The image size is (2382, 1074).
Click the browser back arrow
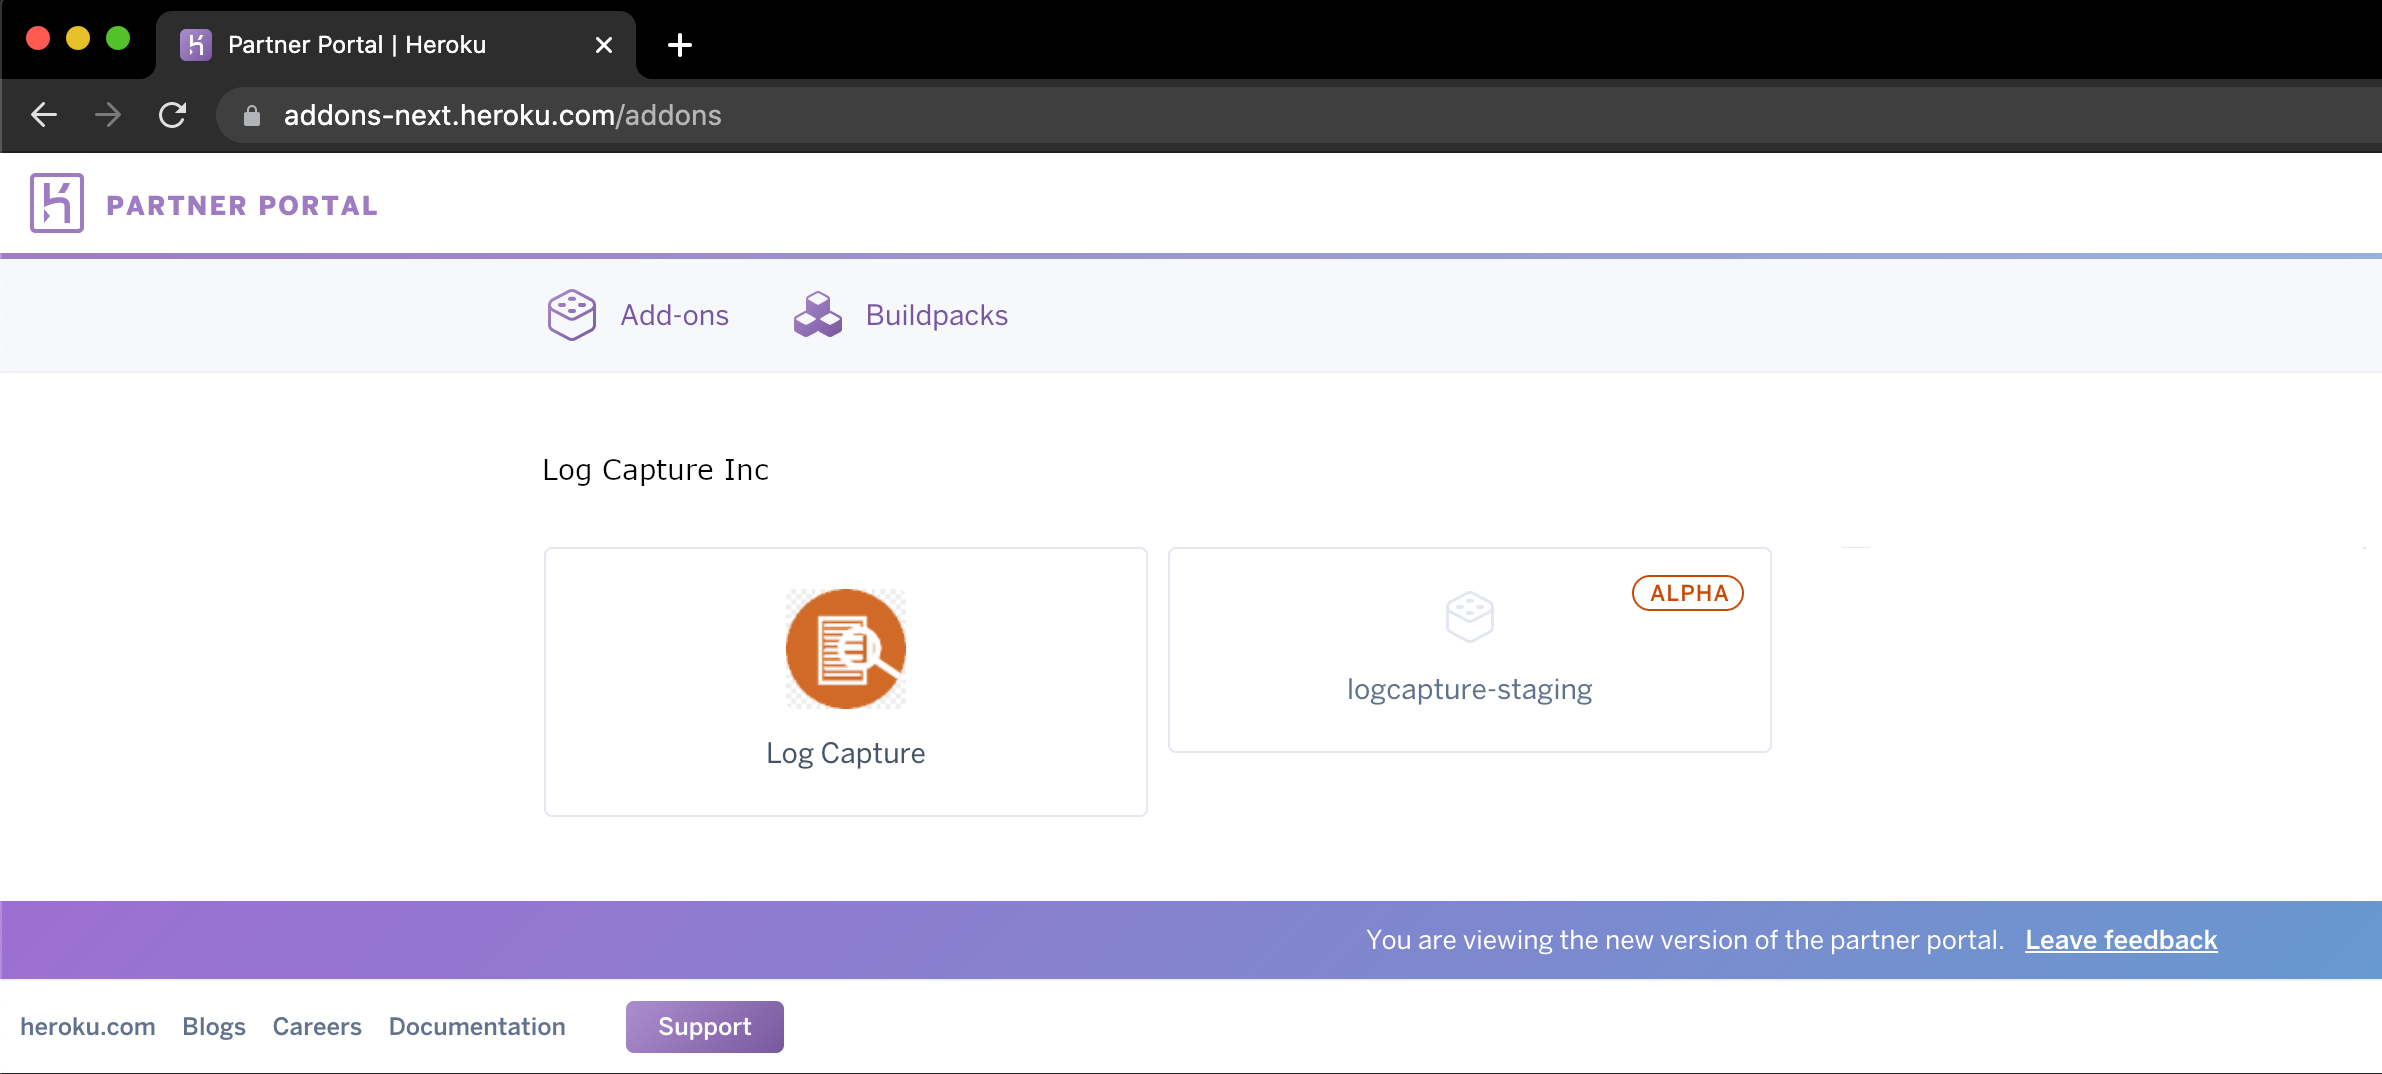tap(44, 115)
